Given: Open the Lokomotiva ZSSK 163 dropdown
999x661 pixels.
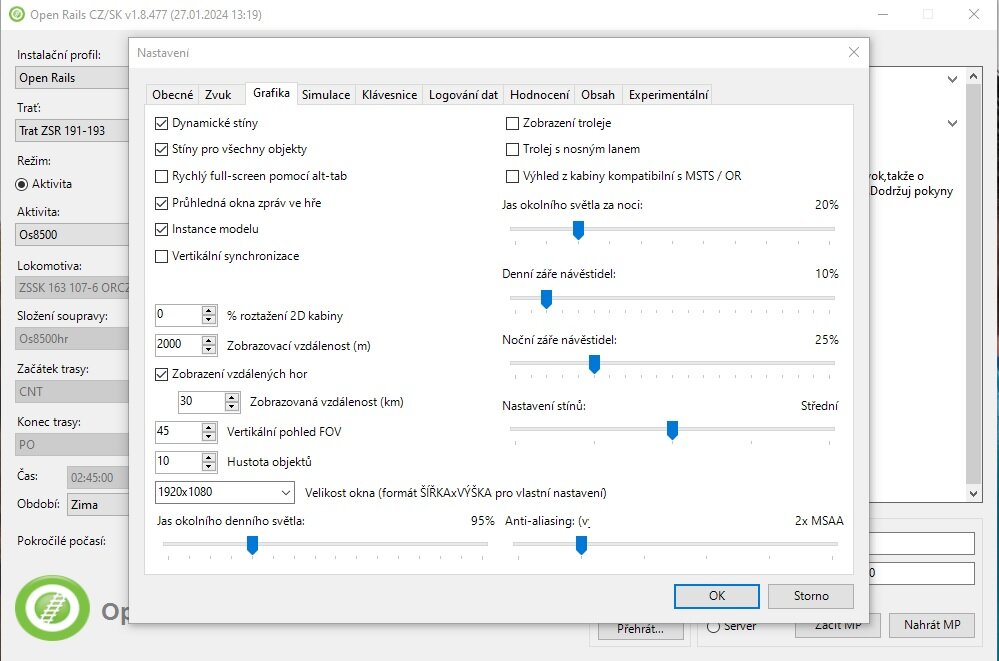Looking at the screenshot, I should (x=72, y=287).
